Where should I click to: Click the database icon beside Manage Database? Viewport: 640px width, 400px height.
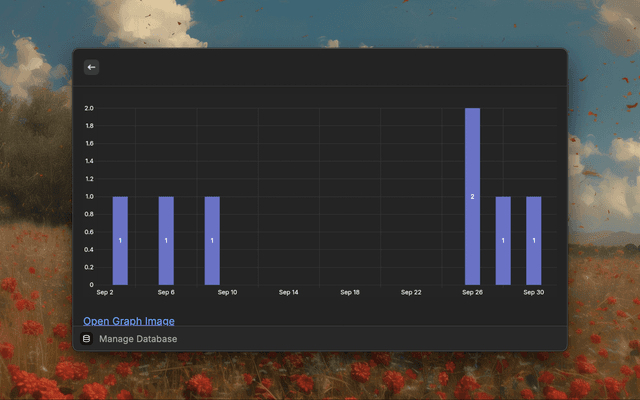pyautogui.click(x=87, y=339)
